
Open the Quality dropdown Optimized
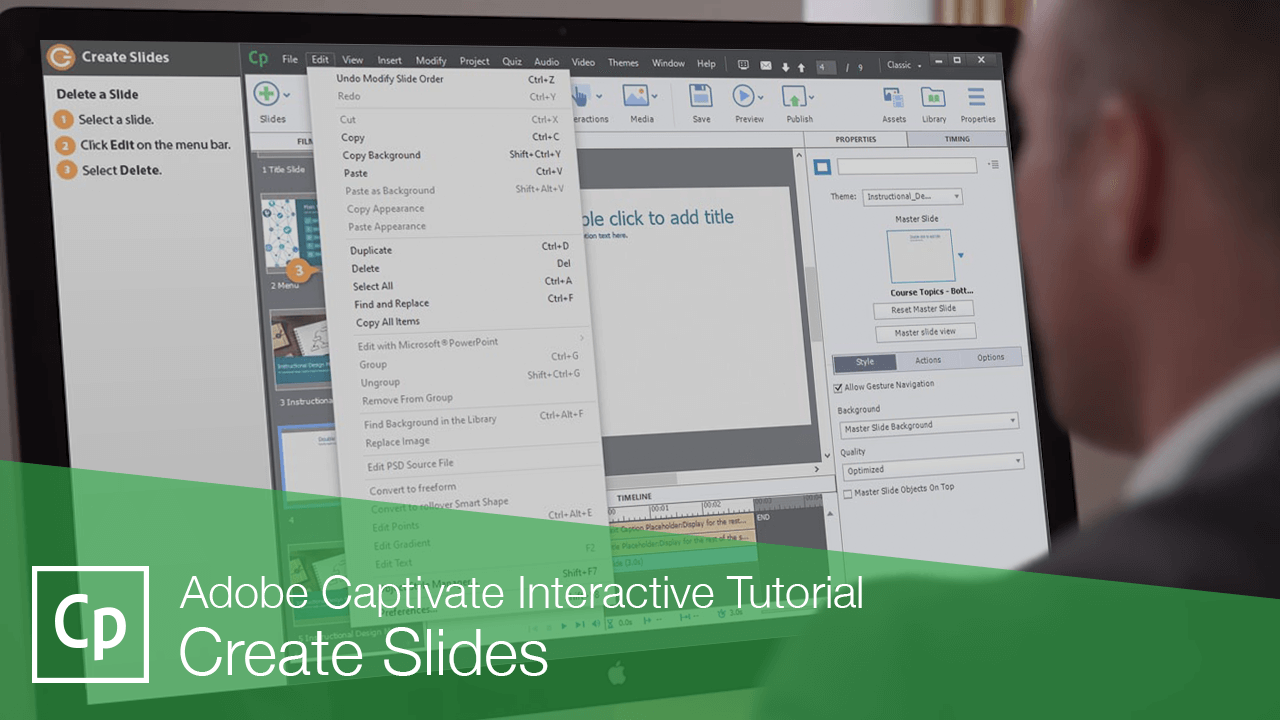click(x=933, y=468)
